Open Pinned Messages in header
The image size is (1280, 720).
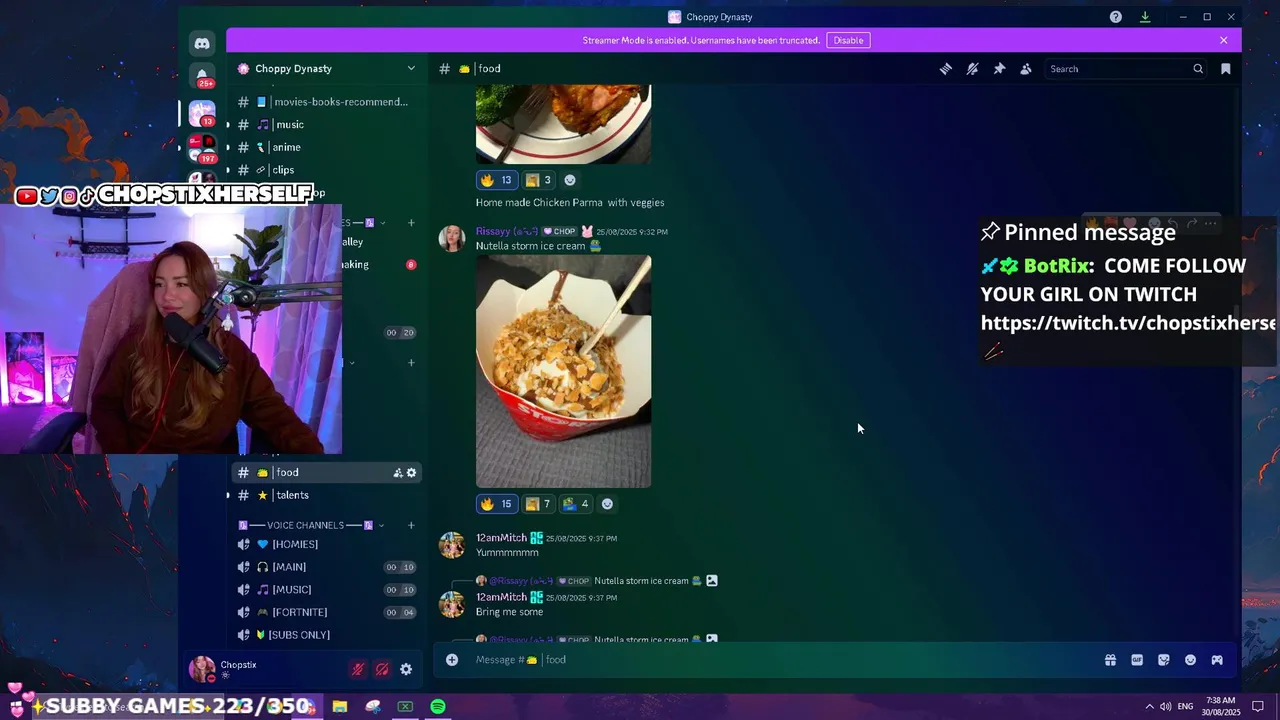coord(999,69)
